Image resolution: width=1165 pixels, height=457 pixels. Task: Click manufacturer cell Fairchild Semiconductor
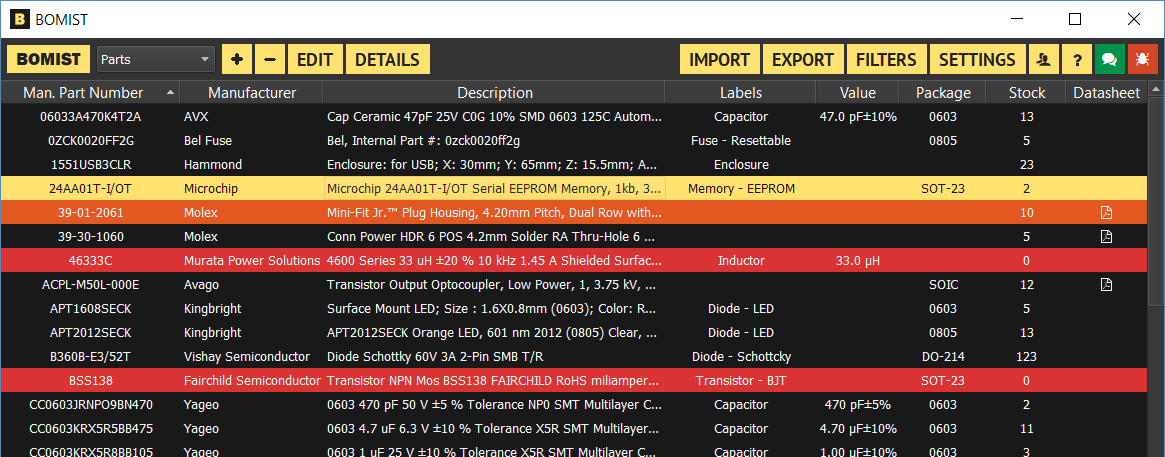coord(252,380)
